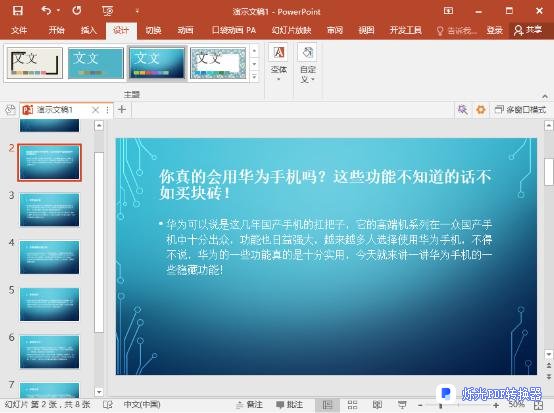Screen dimensions: 554x413
Task: Switch to the 切换 ribbon tab
Action: 153,30
